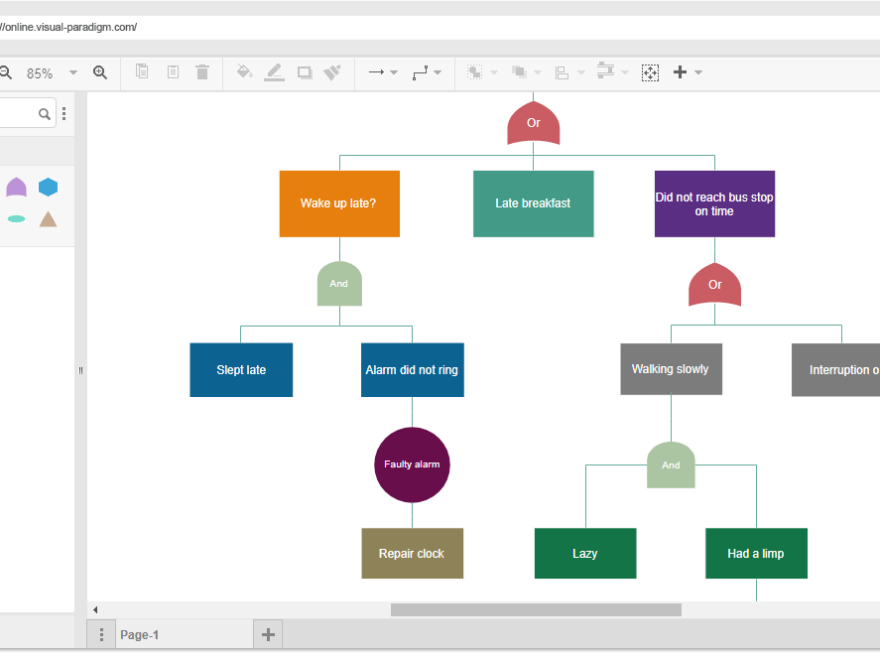This screenshot has width=880, height=660.
Task: Open the connector line style dropdown
Action: pos(437,72)
